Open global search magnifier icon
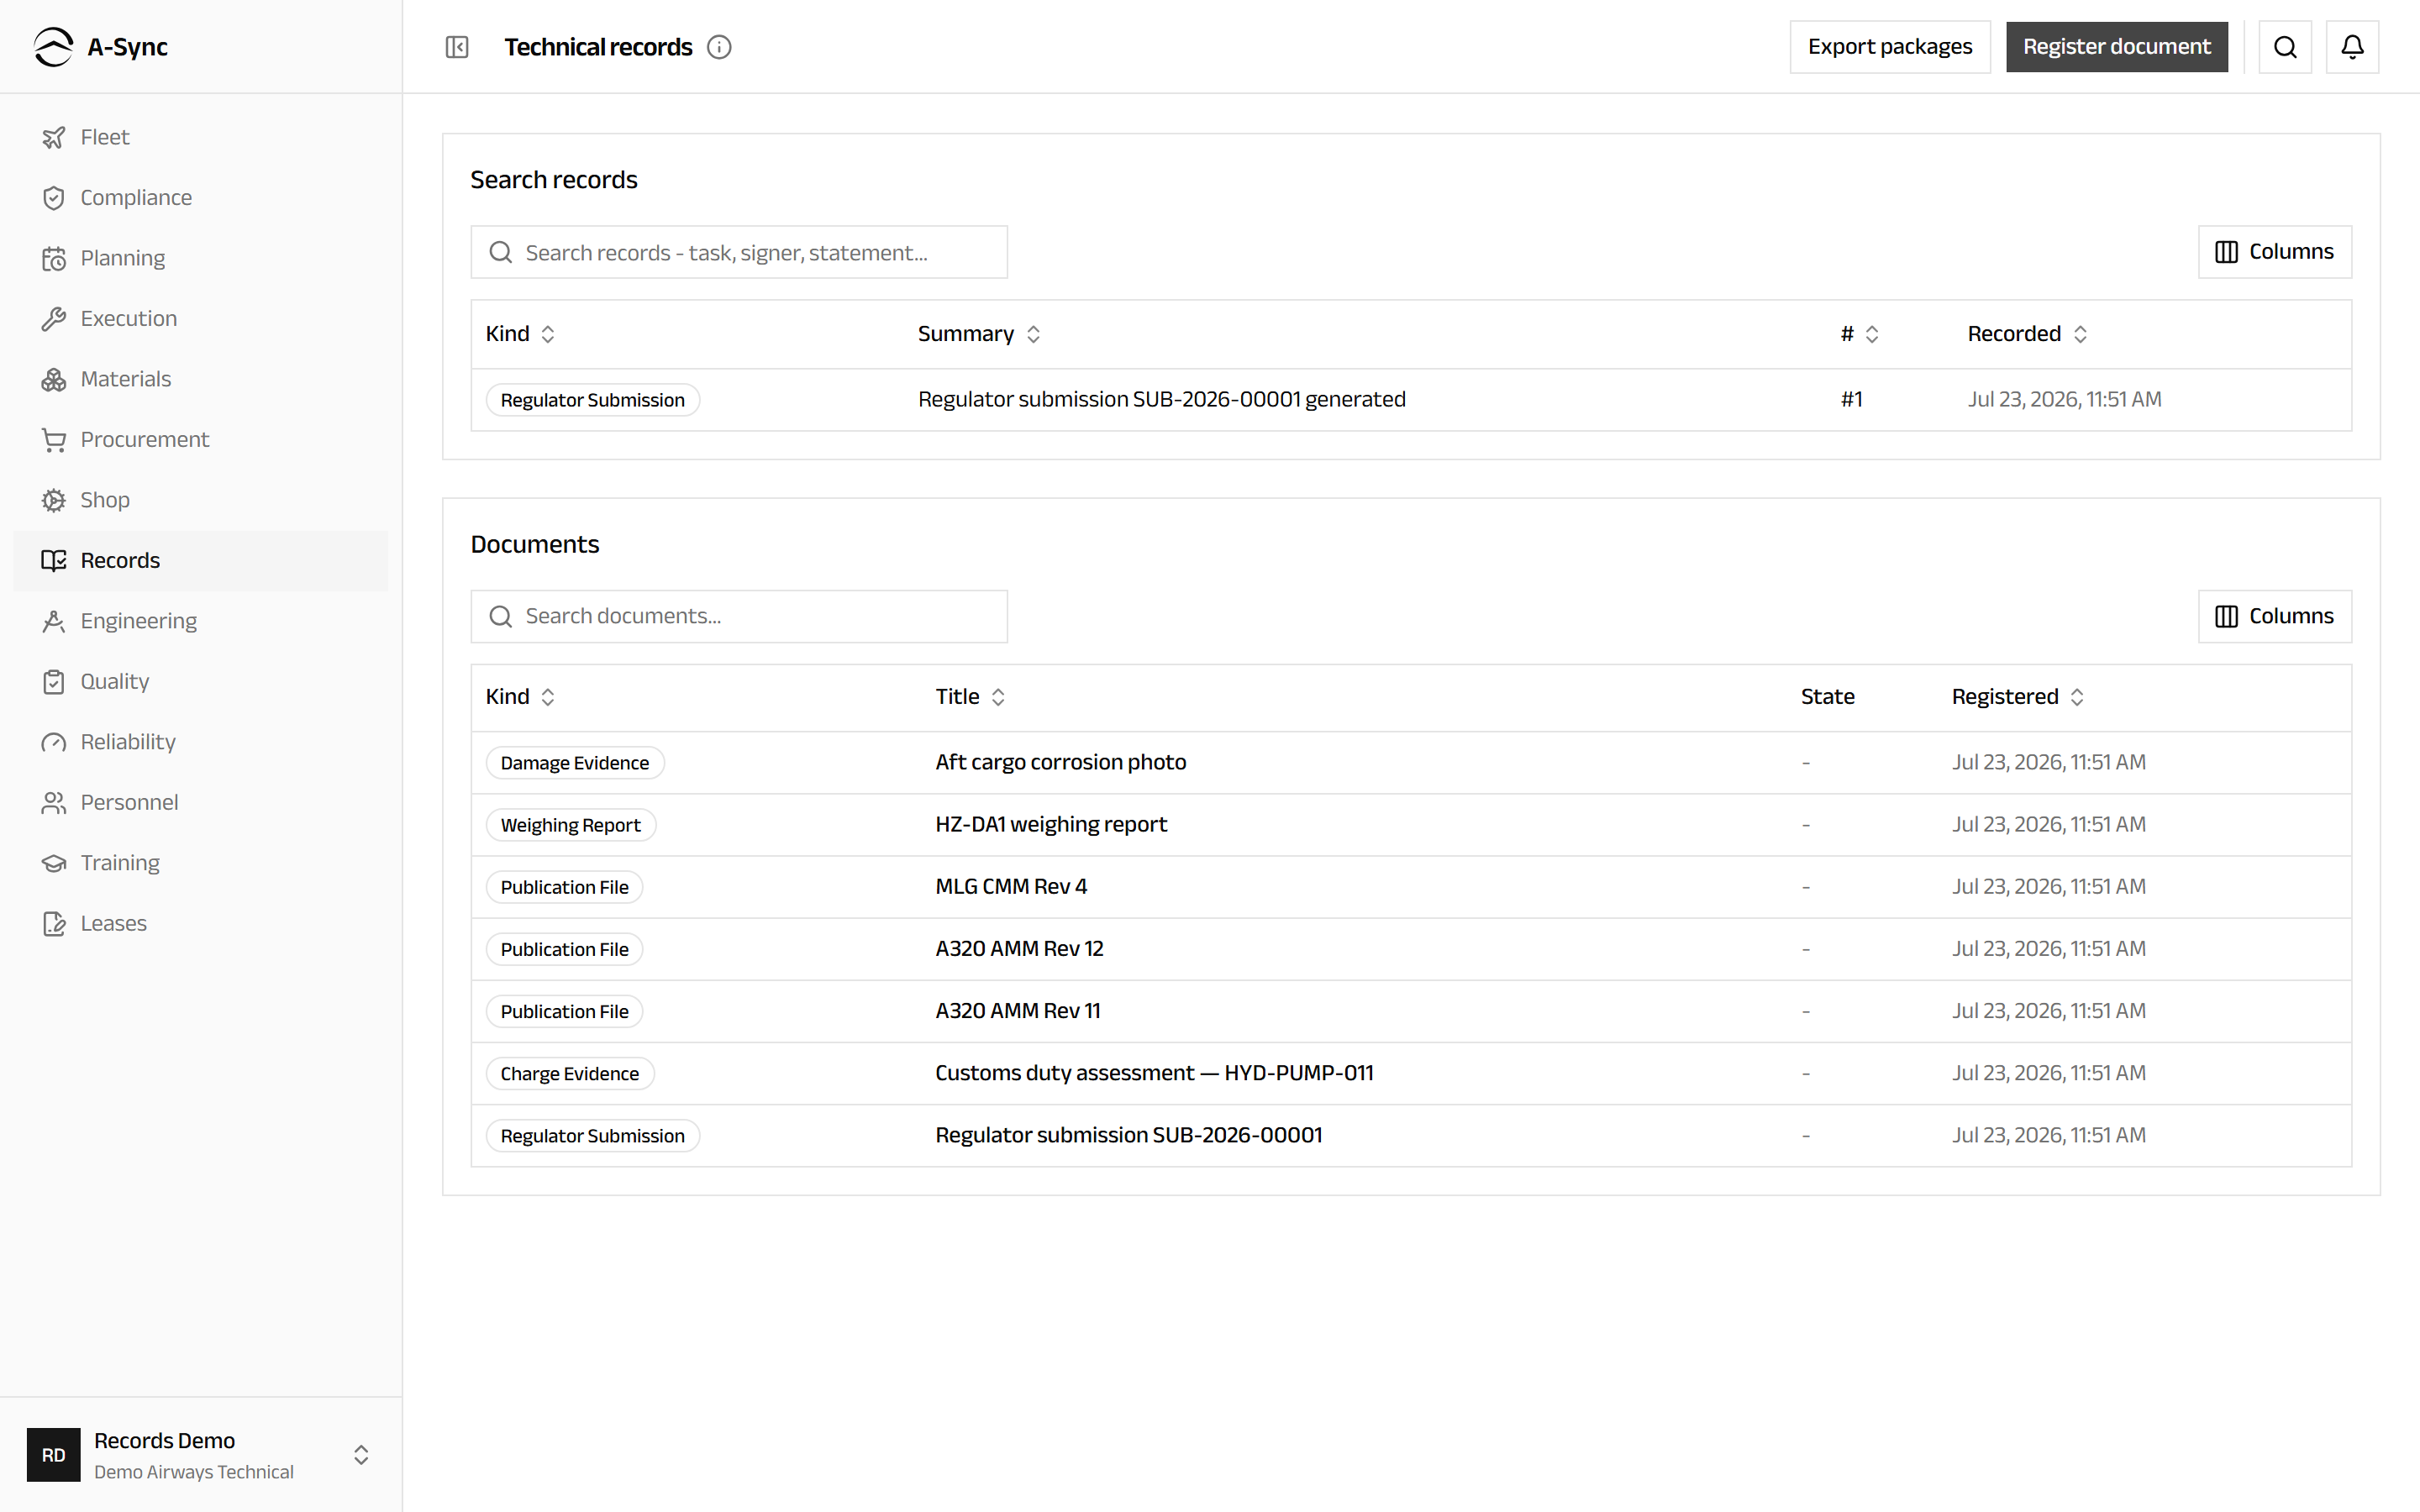 click(x=2285, y=47)
